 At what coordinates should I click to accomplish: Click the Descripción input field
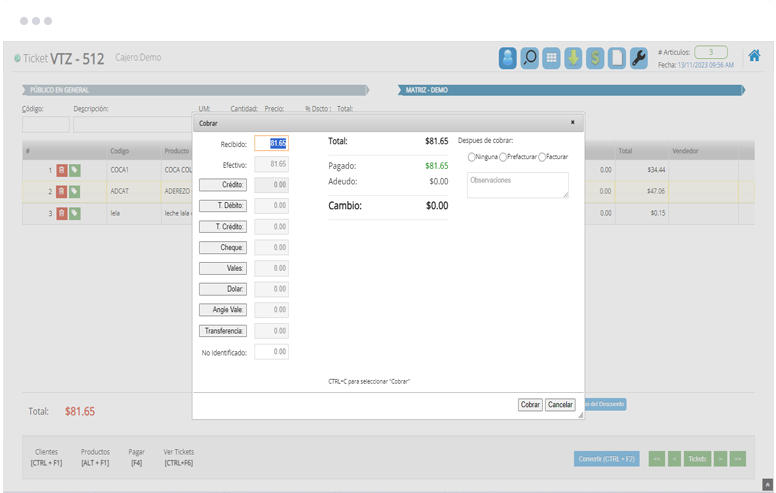[133, 125]
